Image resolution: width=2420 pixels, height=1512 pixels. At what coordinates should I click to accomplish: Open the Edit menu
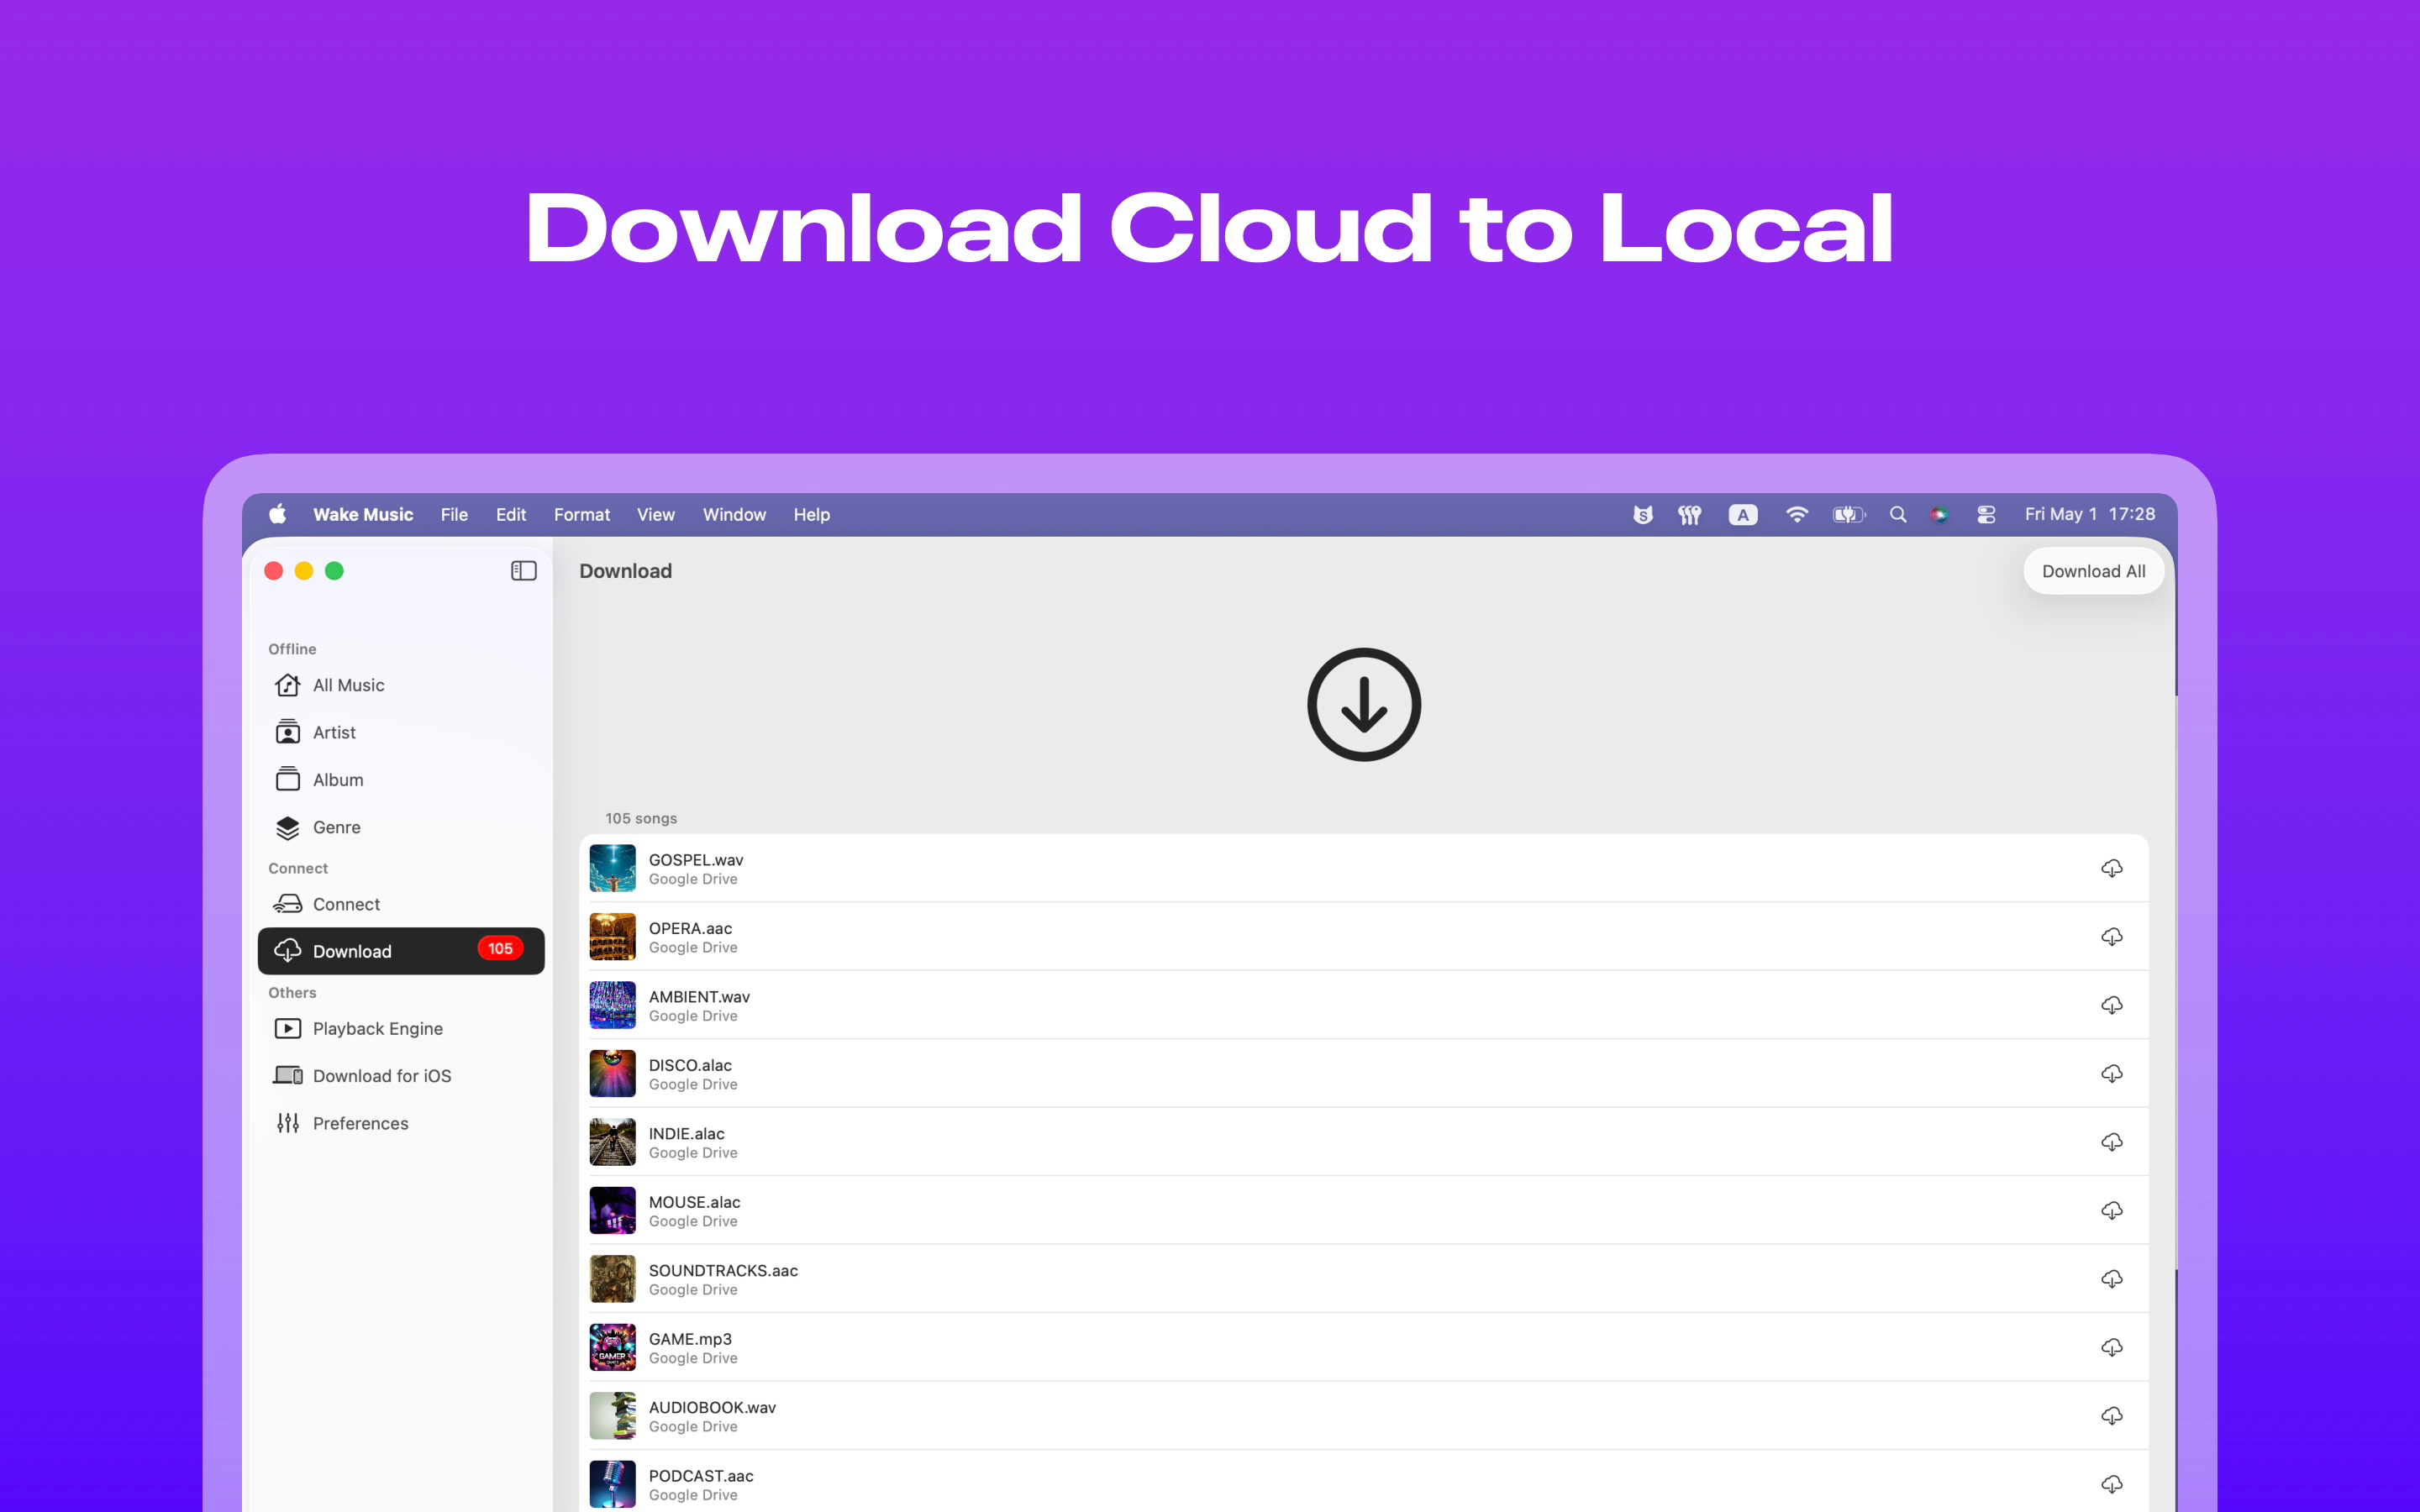pyautogui.click(x=511, y=514)
